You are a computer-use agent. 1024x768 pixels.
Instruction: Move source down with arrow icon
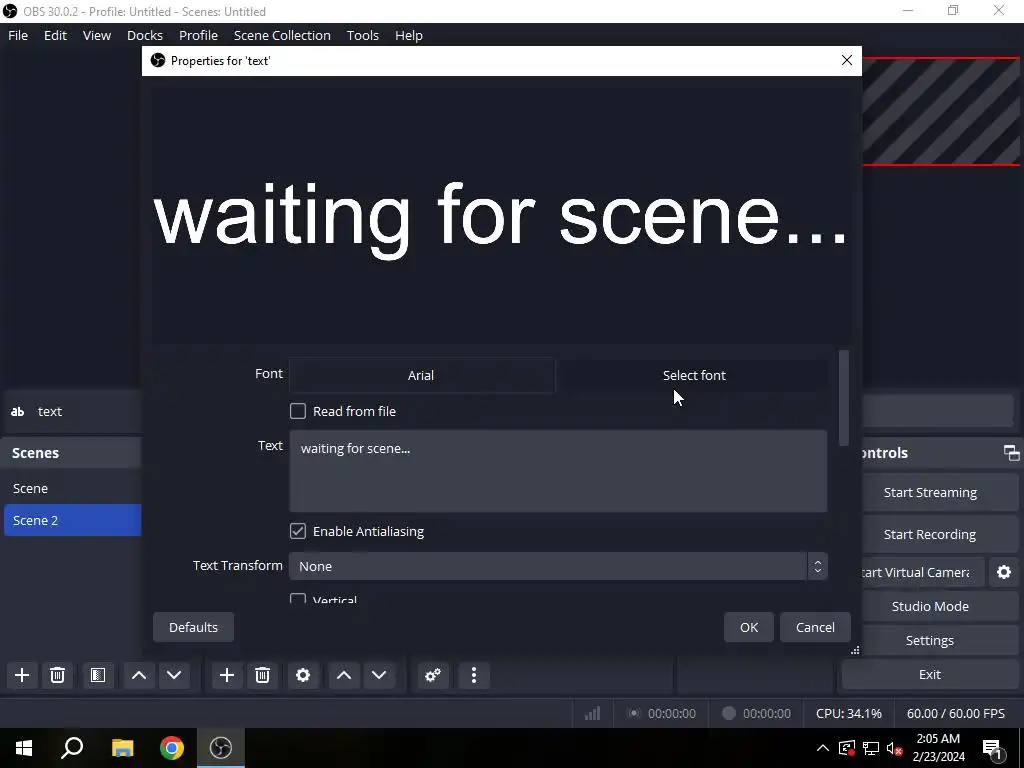pos(379,675)
